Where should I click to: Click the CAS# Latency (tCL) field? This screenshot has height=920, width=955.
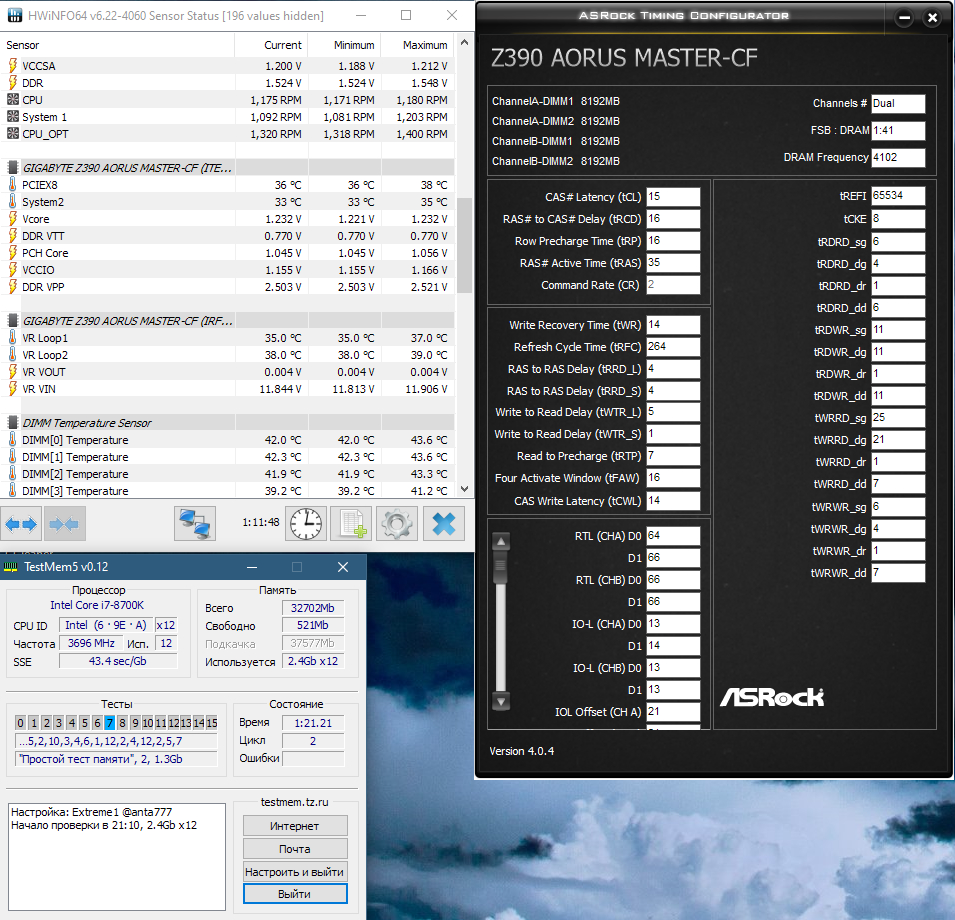(x=673, y=197)
